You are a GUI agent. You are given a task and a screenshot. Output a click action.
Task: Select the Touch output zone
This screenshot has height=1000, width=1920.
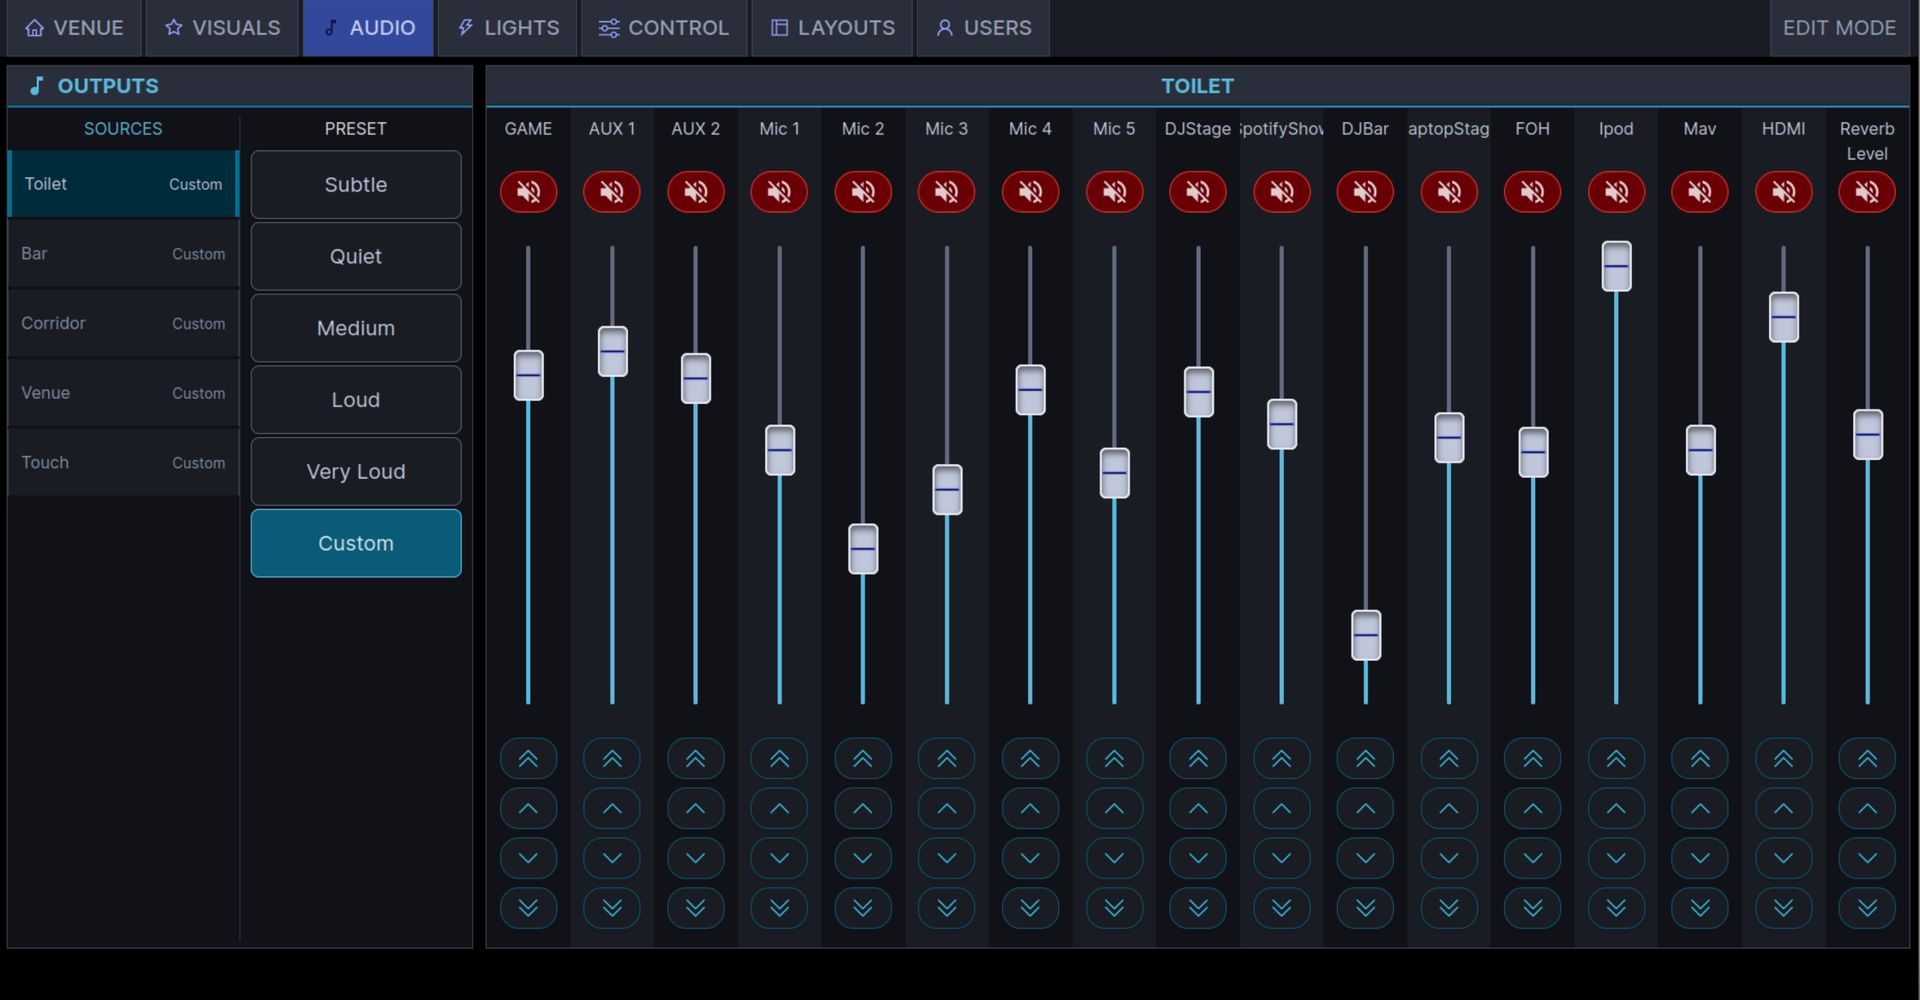(x=124, y=463)
